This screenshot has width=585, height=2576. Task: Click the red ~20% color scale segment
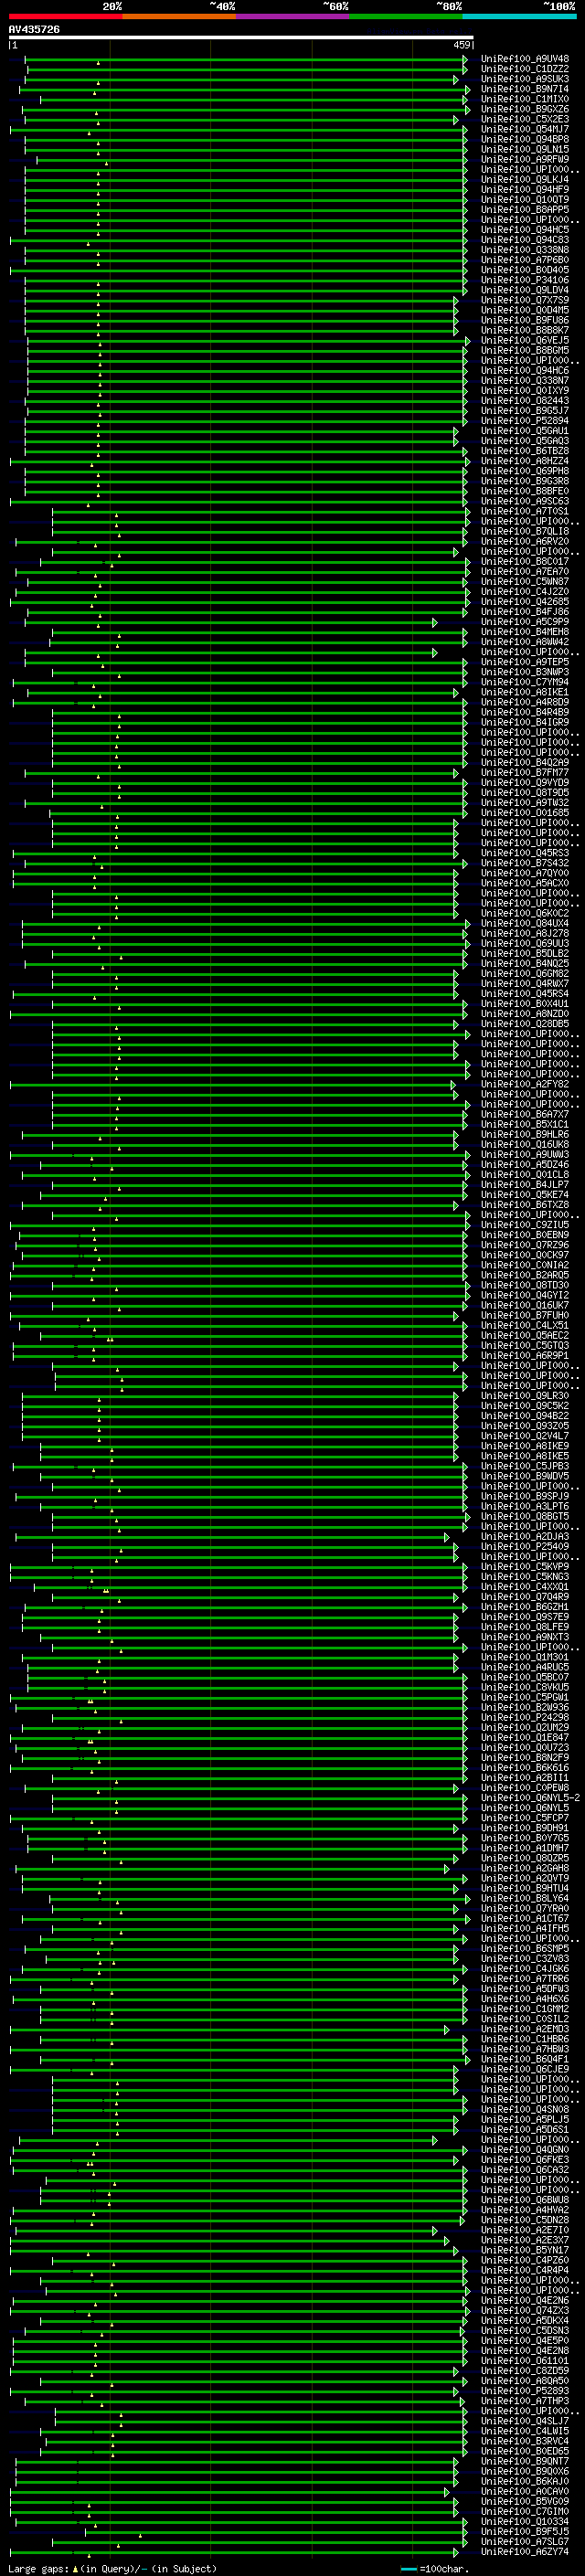click(65, 16)
